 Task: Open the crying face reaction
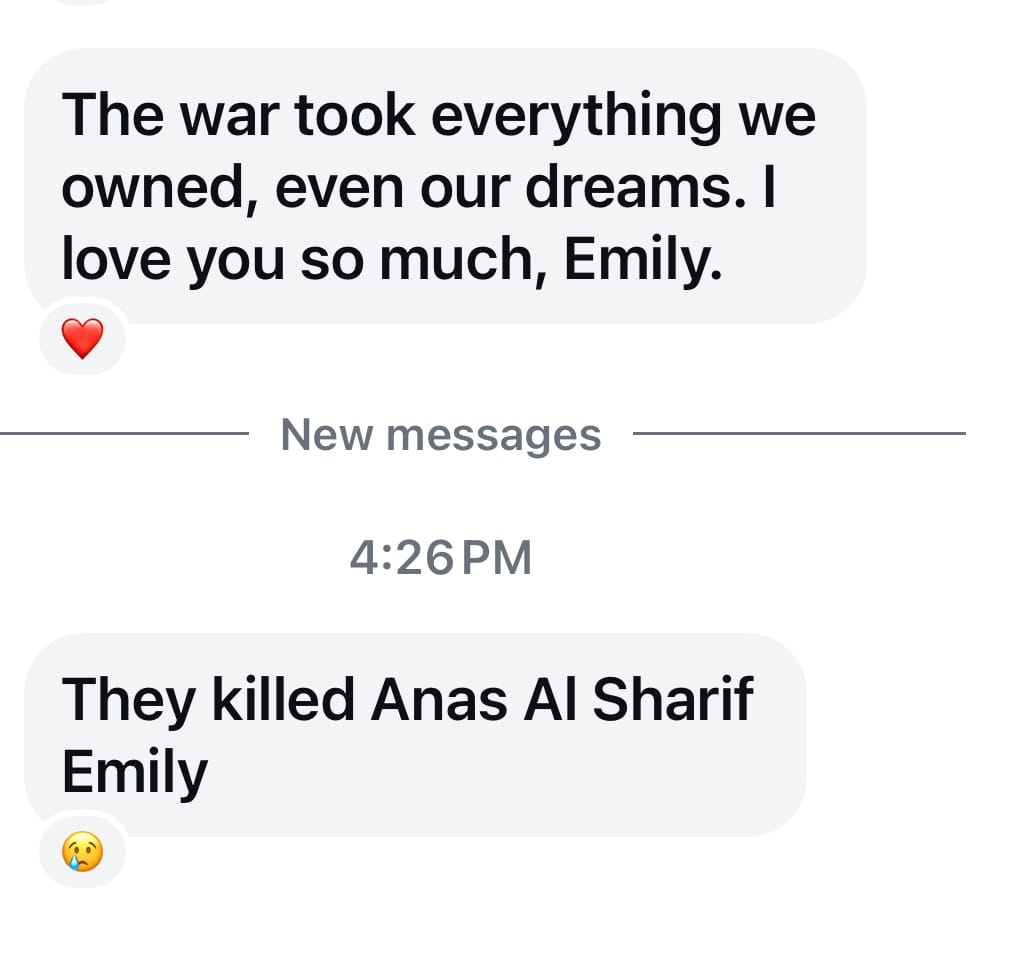pos(82,852)
